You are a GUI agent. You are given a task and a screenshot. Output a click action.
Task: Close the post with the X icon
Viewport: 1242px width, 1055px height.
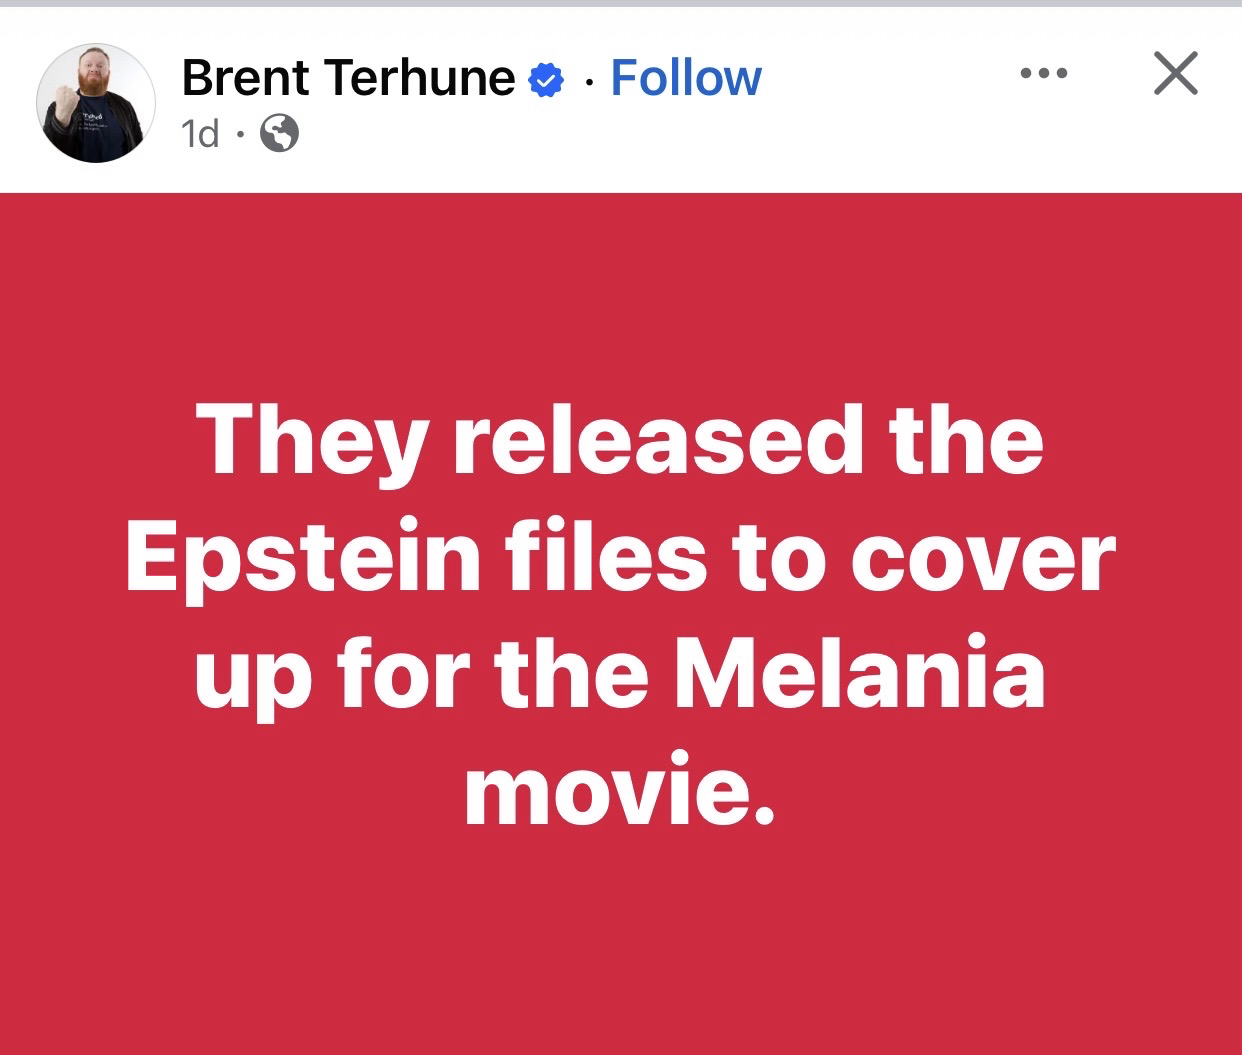click(x=1175, y=73)
